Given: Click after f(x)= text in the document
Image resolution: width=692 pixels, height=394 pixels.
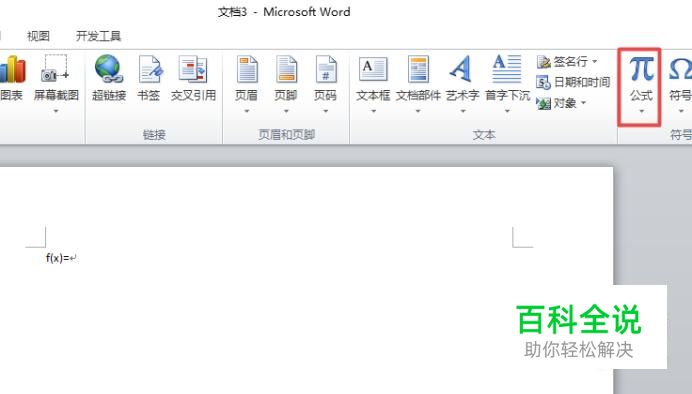Looking at the screenshot, I should [x=69, y=258].
